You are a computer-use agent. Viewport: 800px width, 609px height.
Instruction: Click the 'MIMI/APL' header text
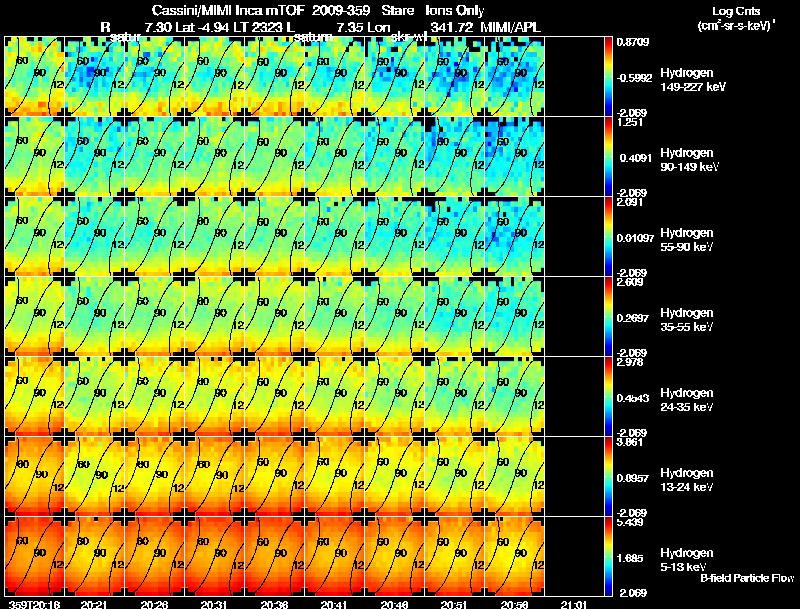510,27
